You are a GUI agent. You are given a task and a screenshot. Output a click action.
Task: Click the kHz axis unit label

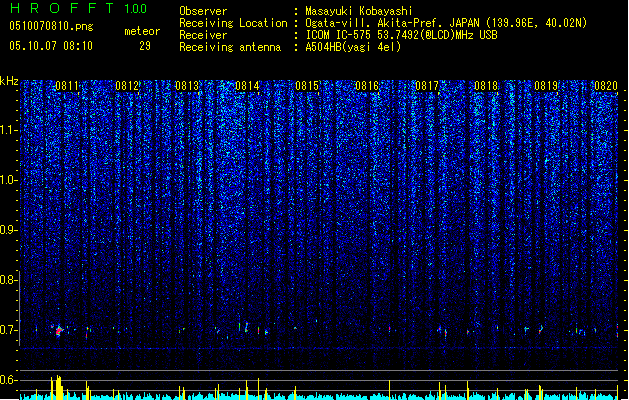pos(9,81)
